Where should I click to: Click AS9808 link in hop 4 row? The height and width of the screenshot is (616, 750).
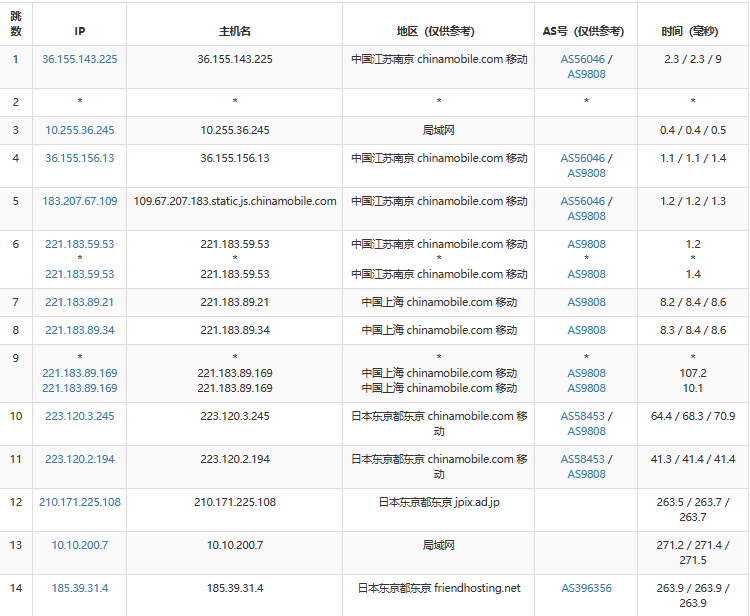pos(586,173)
